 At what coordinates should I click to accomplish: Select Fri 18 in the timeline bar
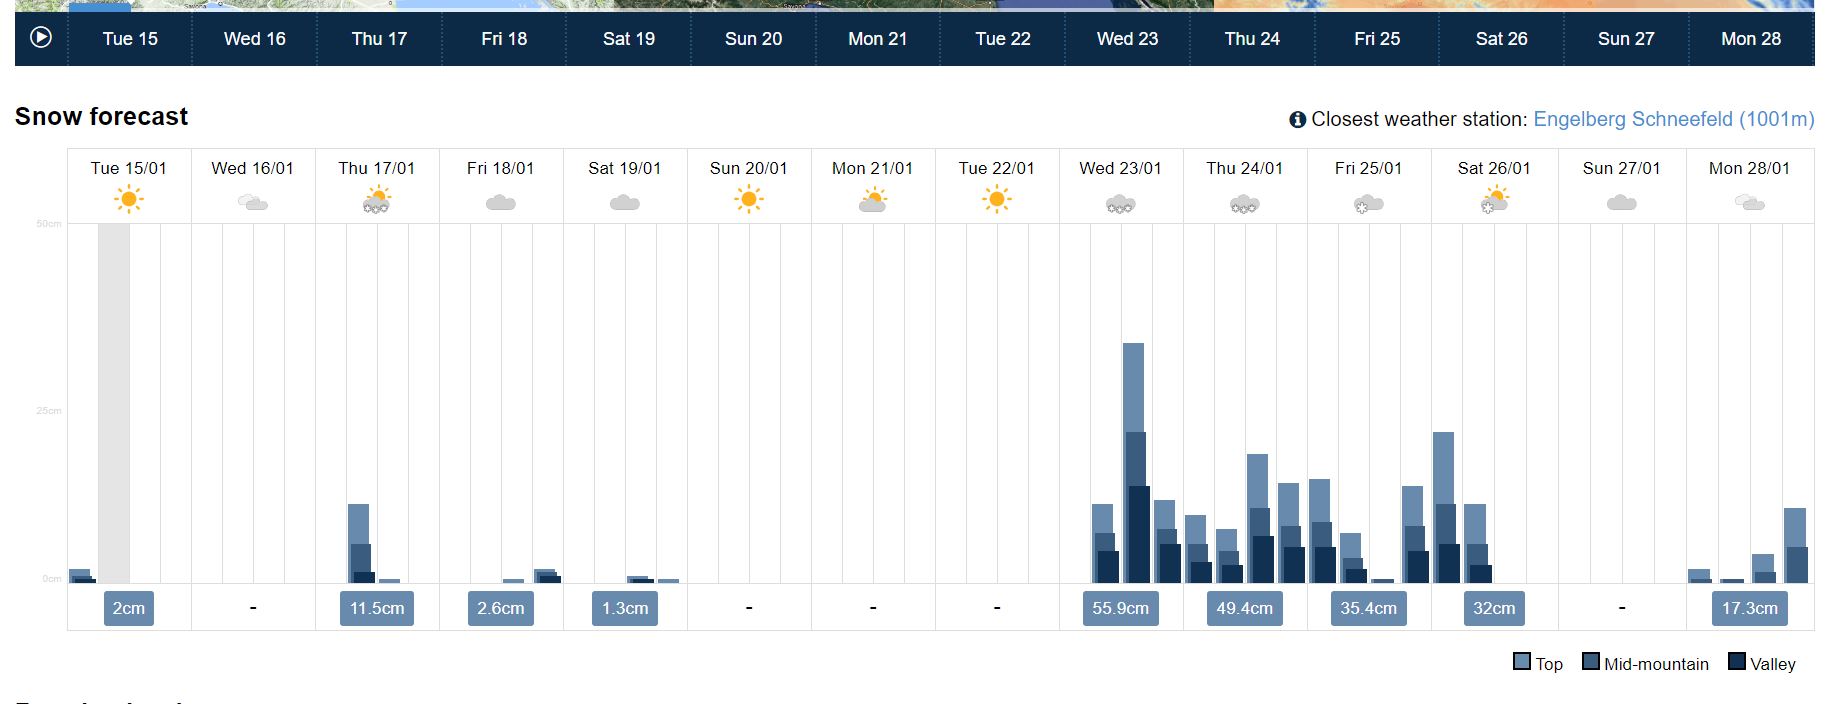click(504, 39)
